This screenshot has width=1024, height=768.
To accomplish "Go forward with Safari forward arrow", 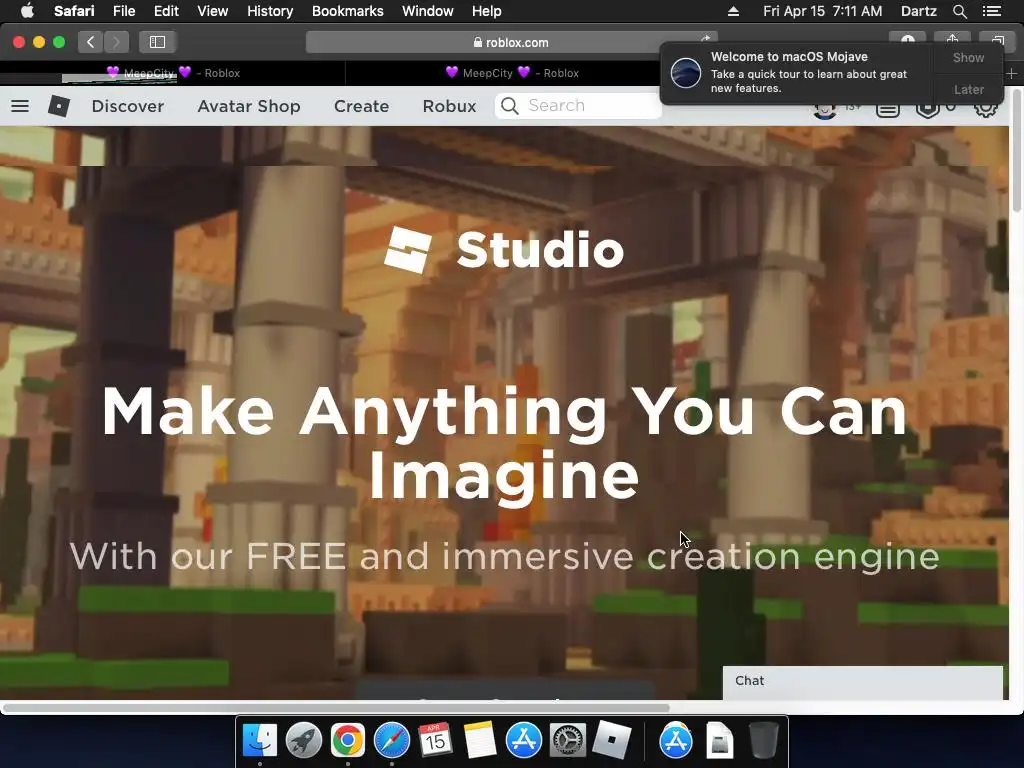I will [116, 42].
